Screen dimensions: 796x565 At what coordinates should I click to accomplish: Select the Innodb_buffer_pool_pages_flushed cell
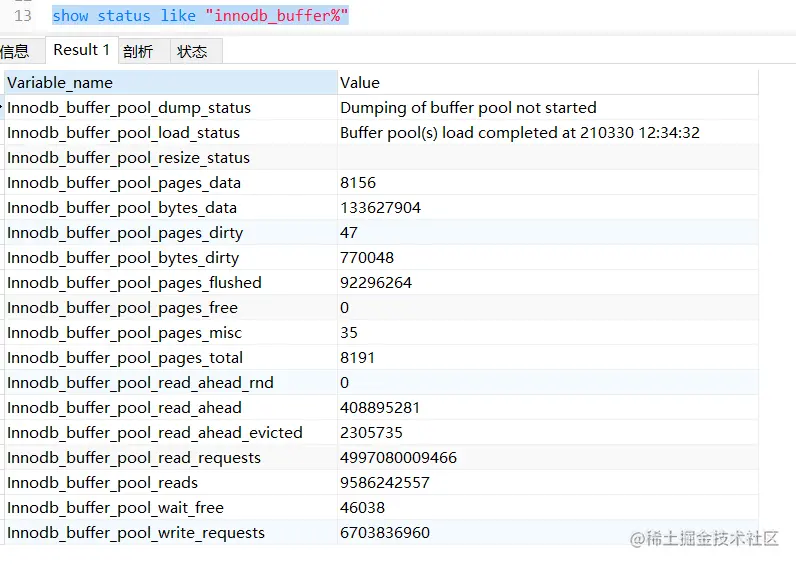click(171, 283)
